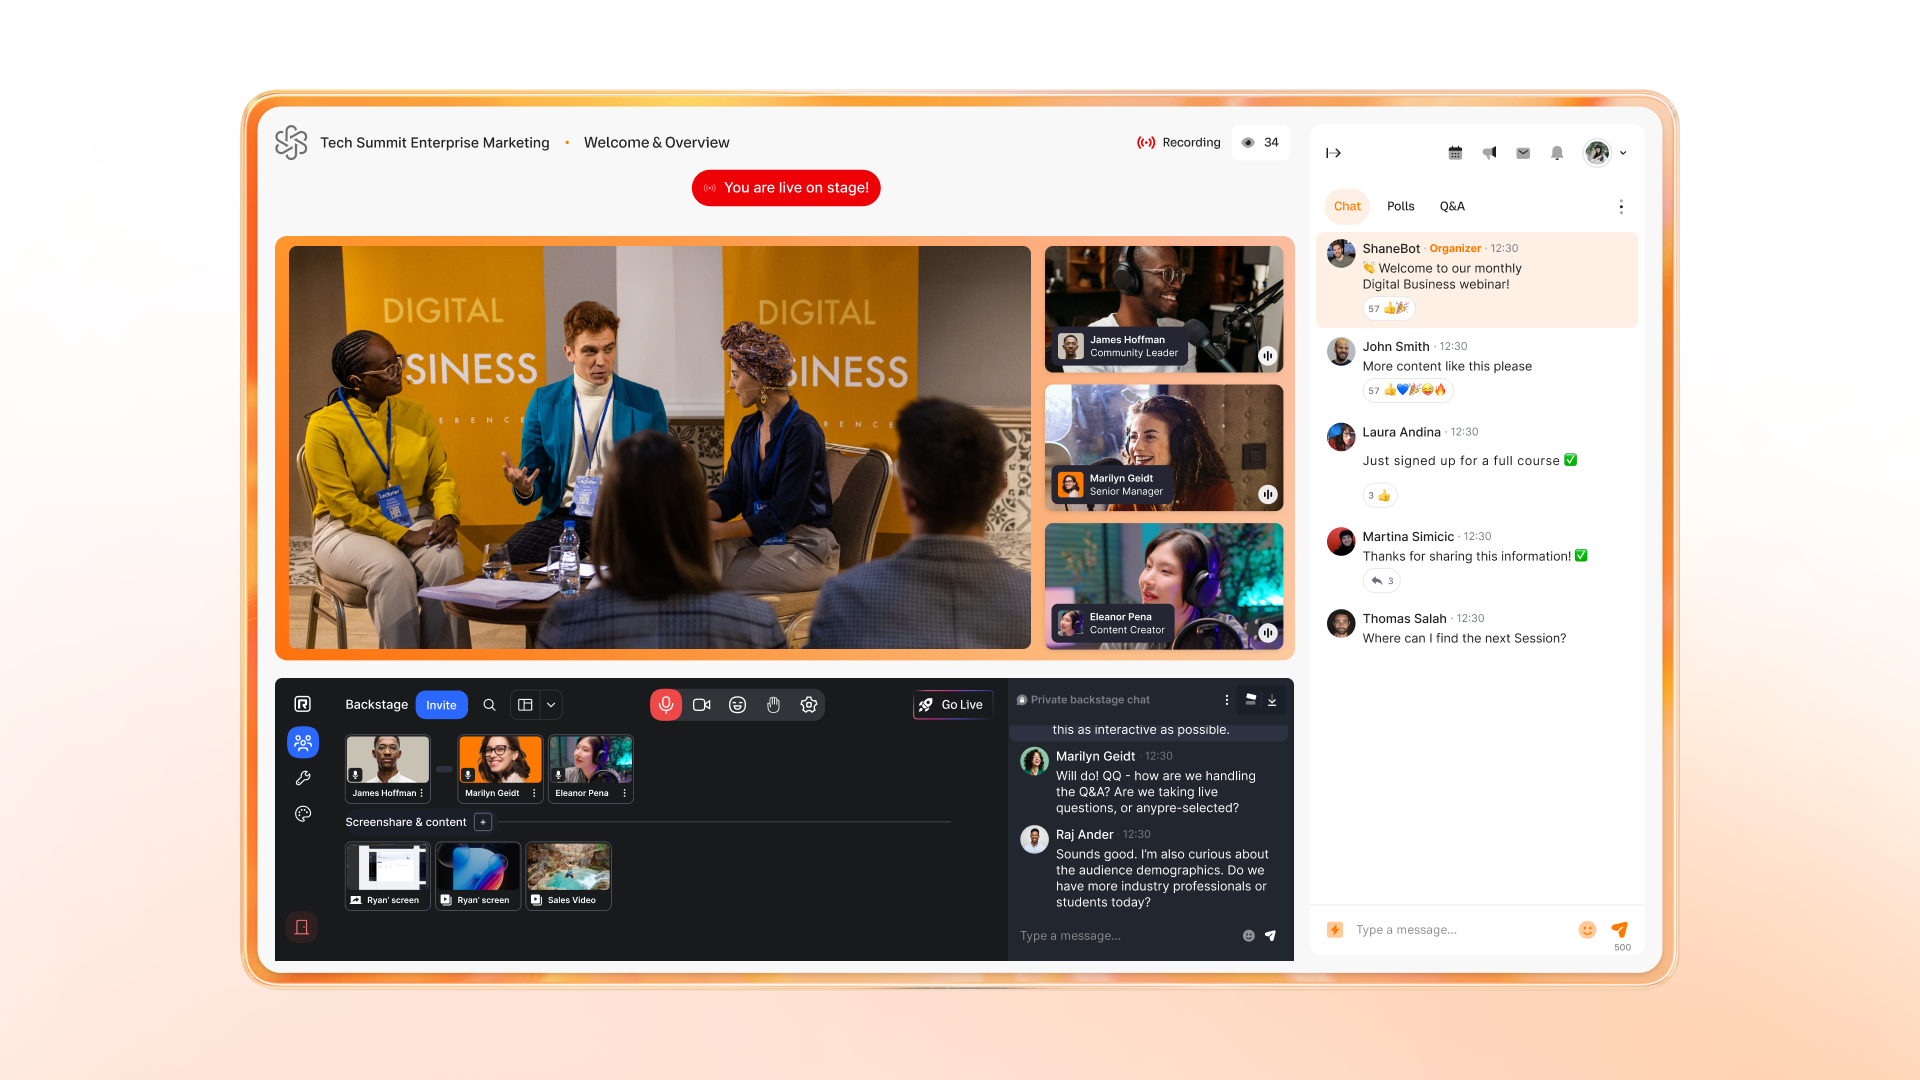Screen dimensions: 1920x1080
Task: Toggle the microphone mute button
Action: tap(666, 705)
